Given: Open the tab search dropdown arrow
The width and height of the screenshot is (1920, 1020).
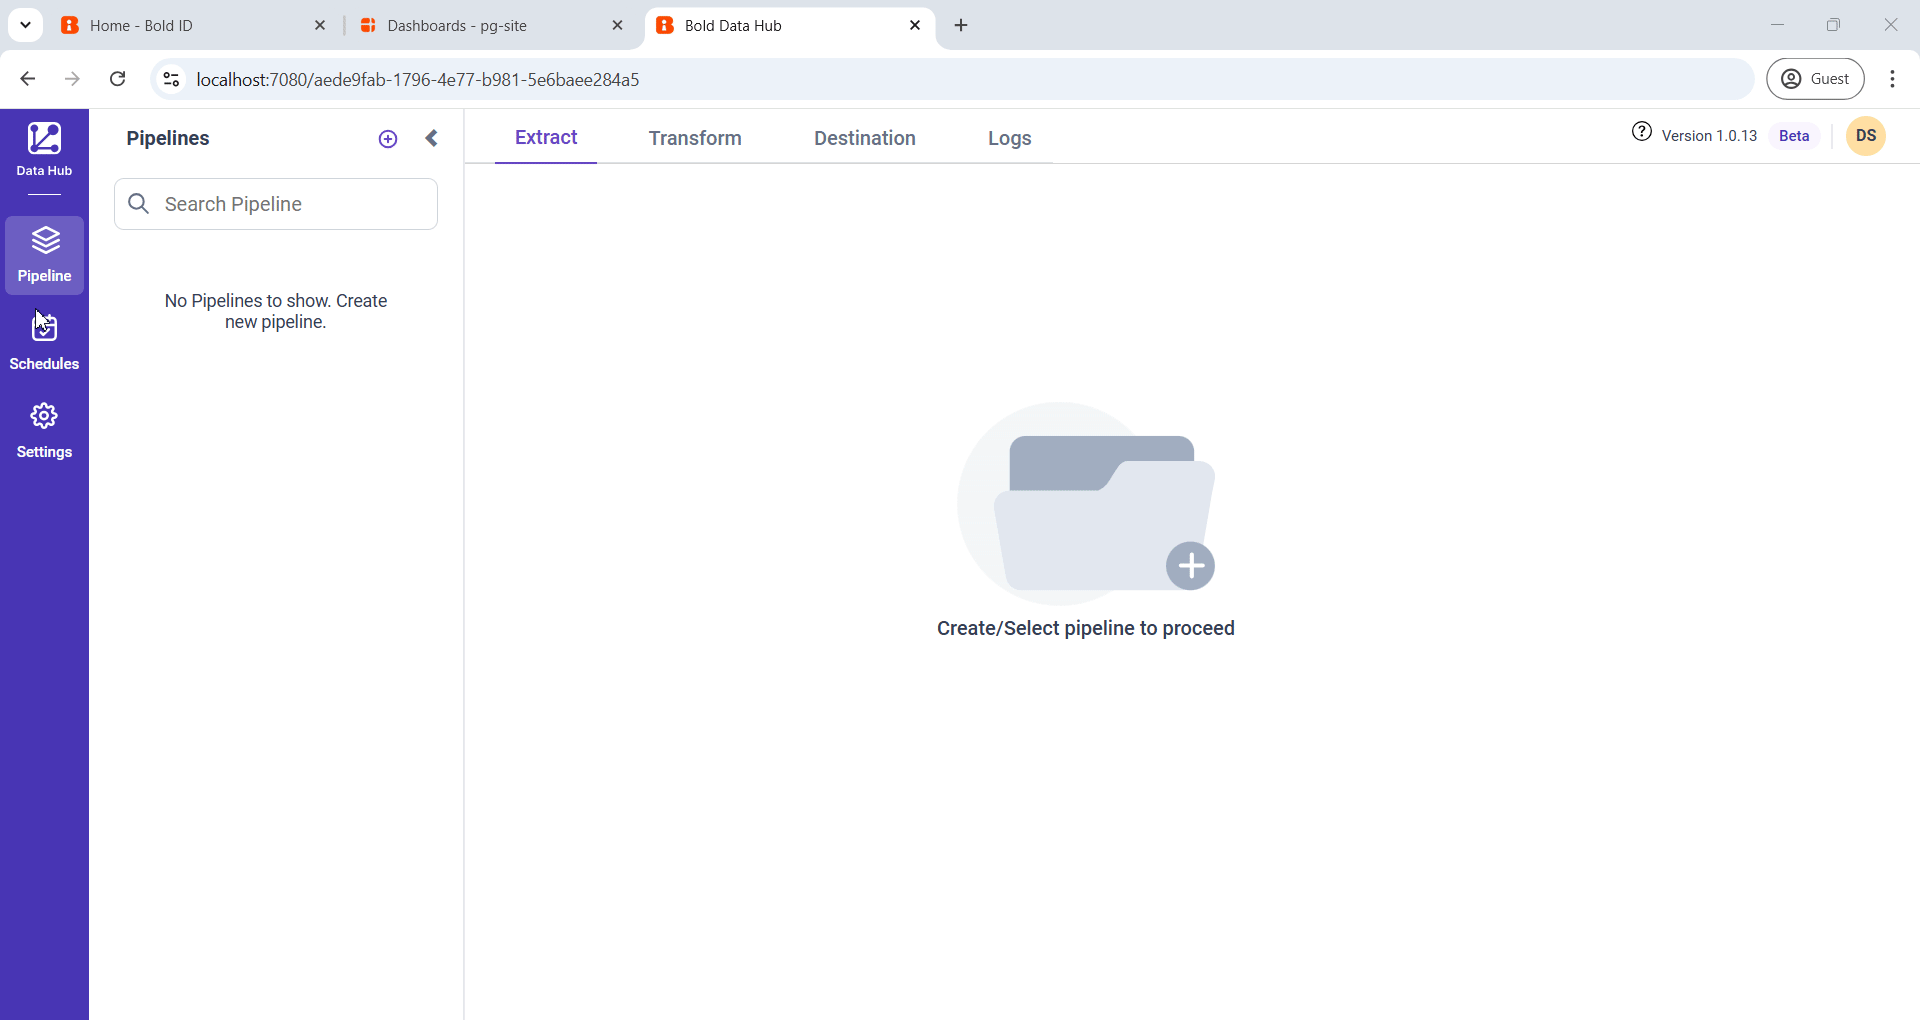Looking at the screenshot, I should click(26, 26).
